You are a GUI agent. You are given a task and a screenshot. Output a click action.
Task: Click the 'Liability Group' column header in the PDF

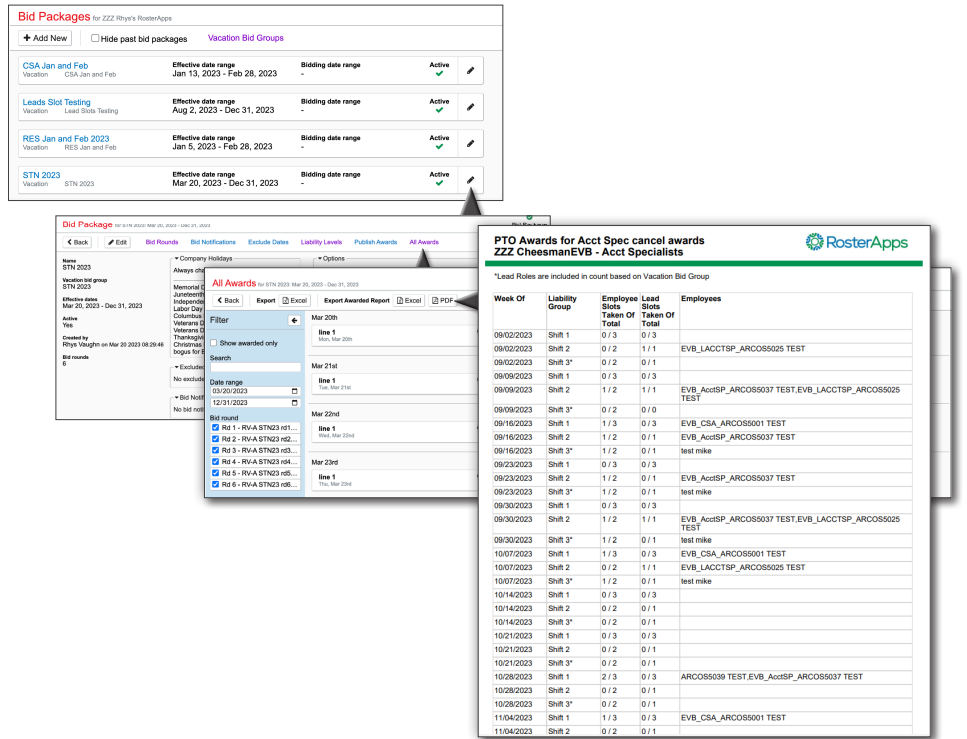[x=562, y=303]
